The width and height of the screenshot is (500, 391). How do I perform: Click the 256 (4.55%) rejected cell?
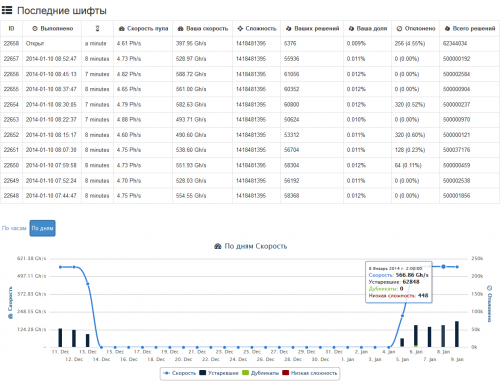[410, 44]
